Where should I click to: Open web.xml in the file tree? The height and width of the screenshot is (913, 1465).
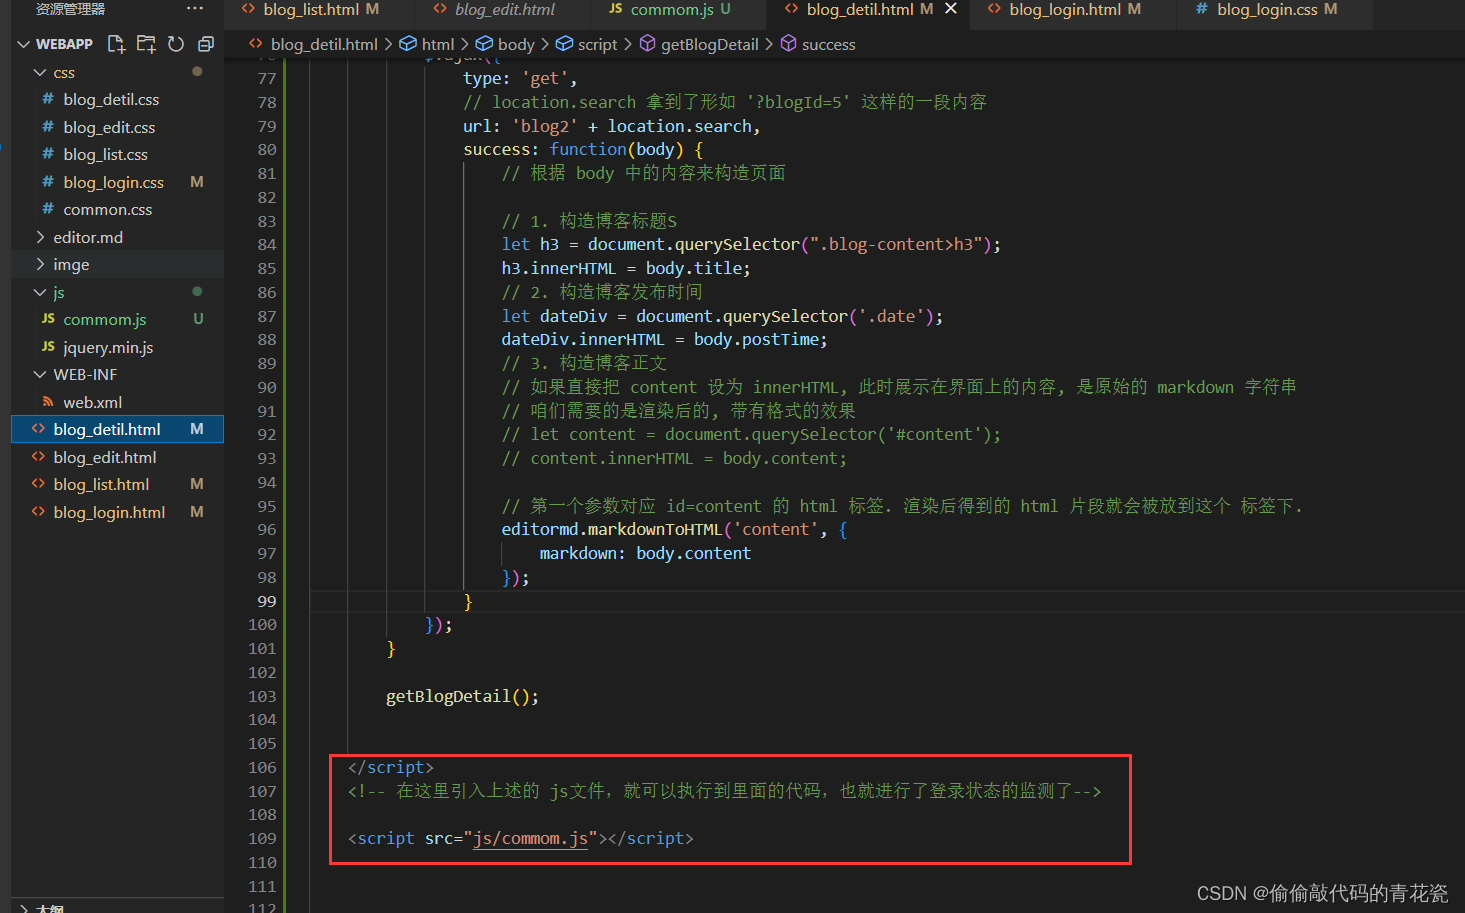coord(92,403)
